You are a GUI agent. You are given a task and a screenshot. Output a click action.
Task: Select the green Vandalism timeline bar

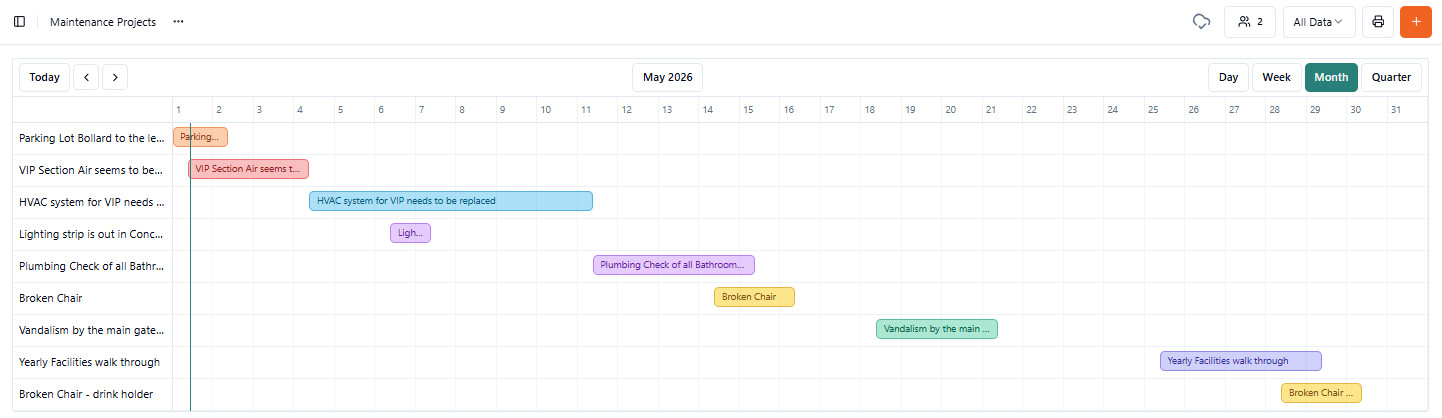coord(937,329)
